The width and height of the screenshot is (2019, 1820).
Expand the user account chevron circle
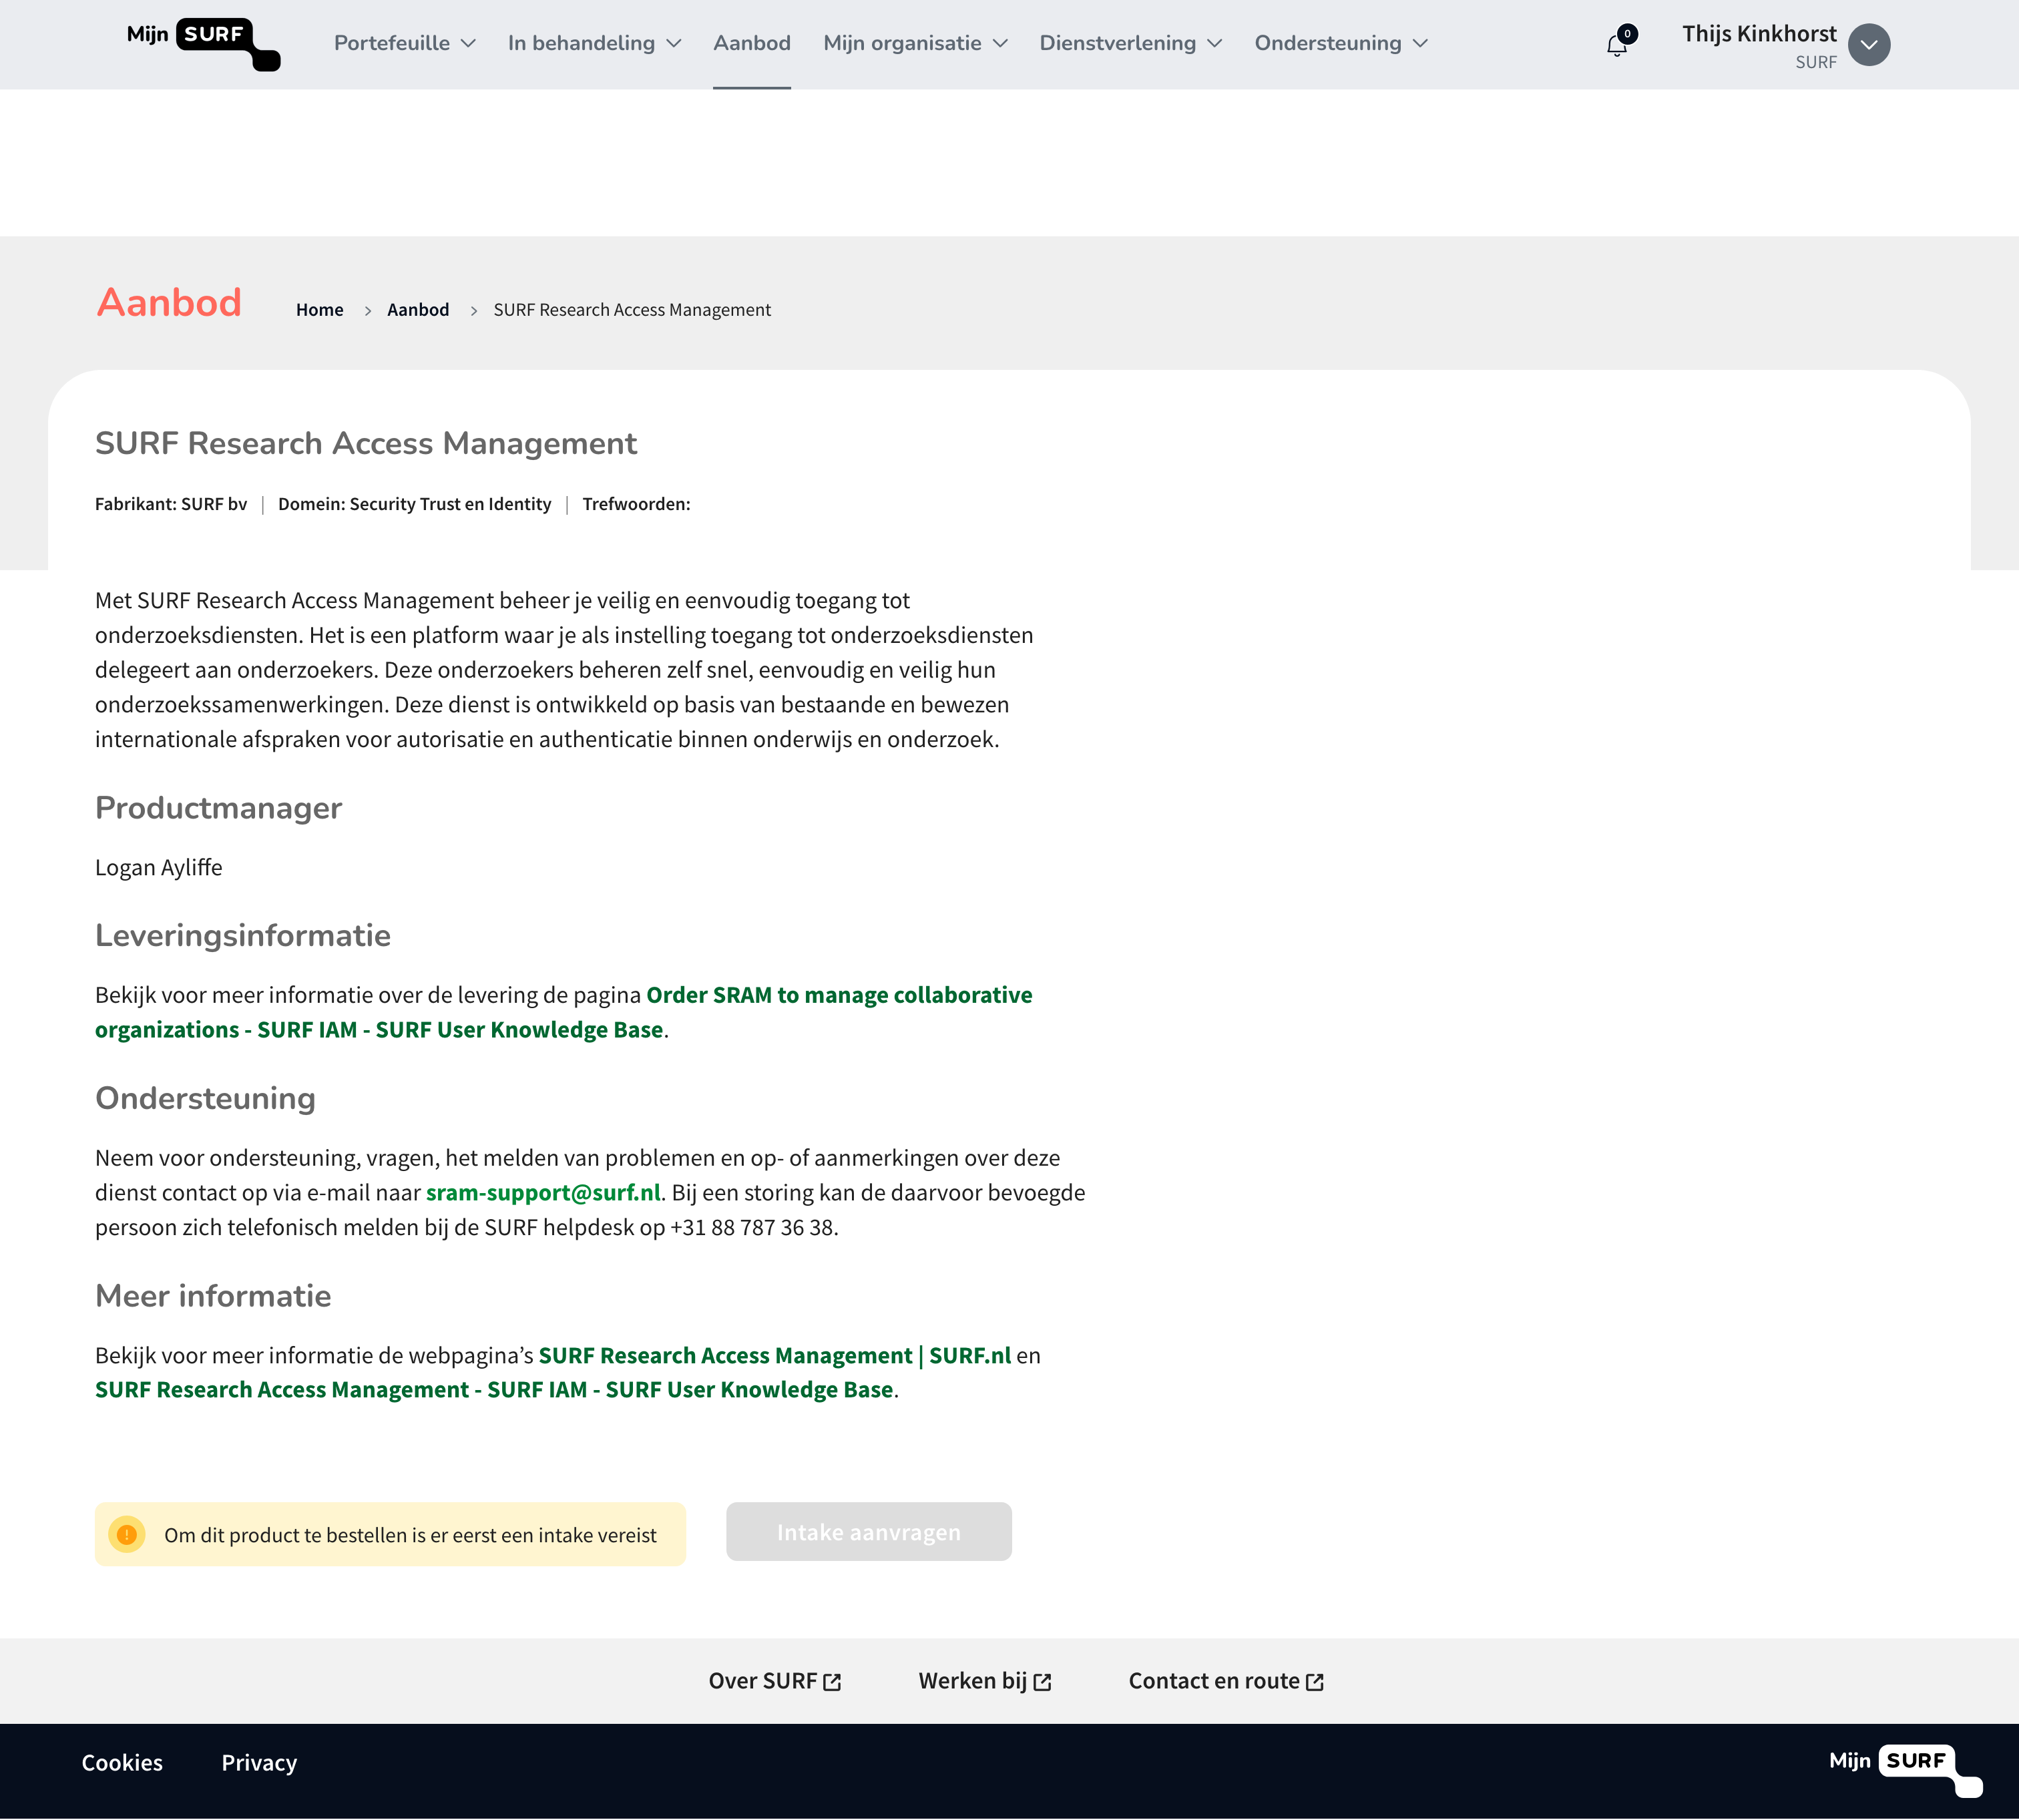click(1868, 44)
